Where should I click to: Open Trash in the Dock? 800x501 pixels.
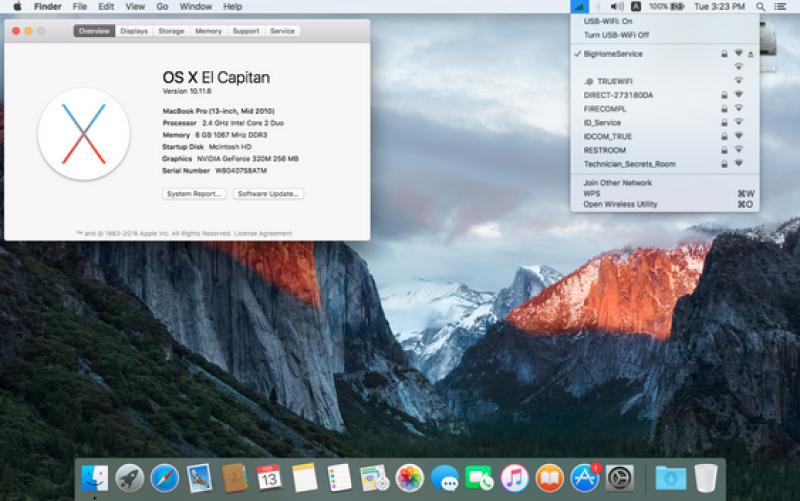pyautogui.click(x=706, y=478)
